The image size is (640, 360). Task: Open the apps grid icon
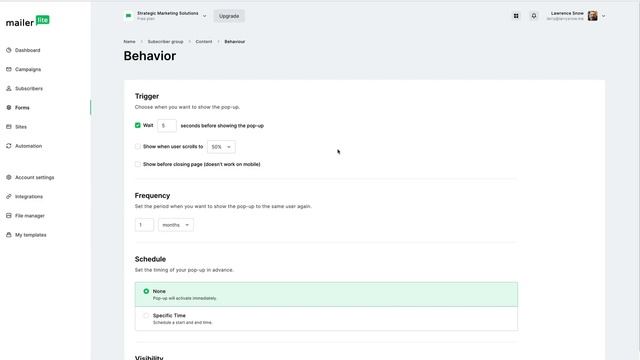(x=516, y=16)
